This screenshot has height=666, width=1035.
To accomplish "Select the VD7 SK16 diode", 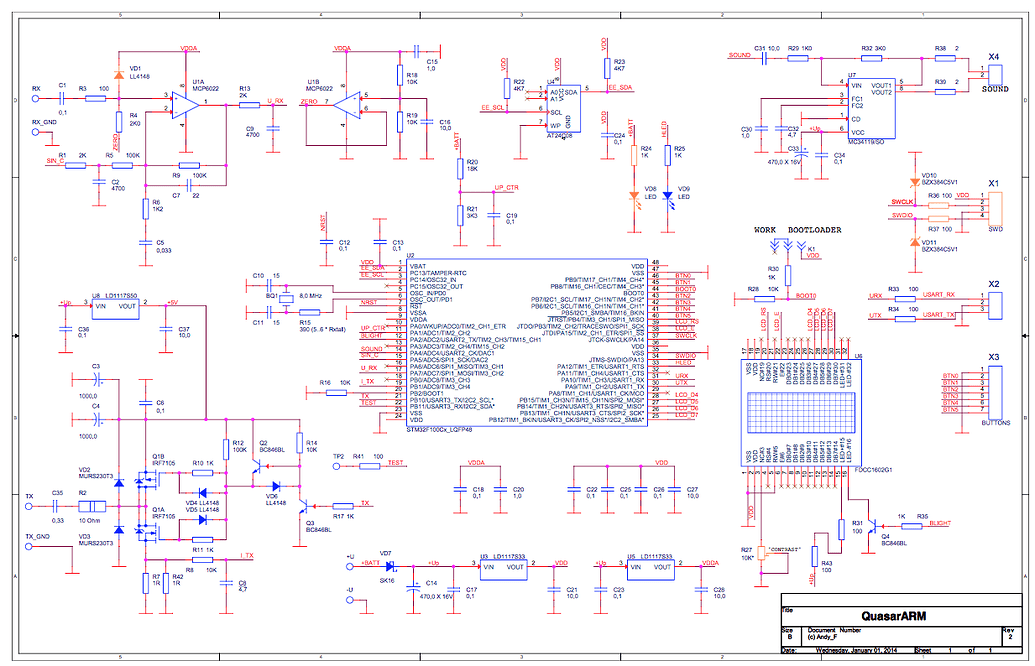I will click(x=389, y=566).
